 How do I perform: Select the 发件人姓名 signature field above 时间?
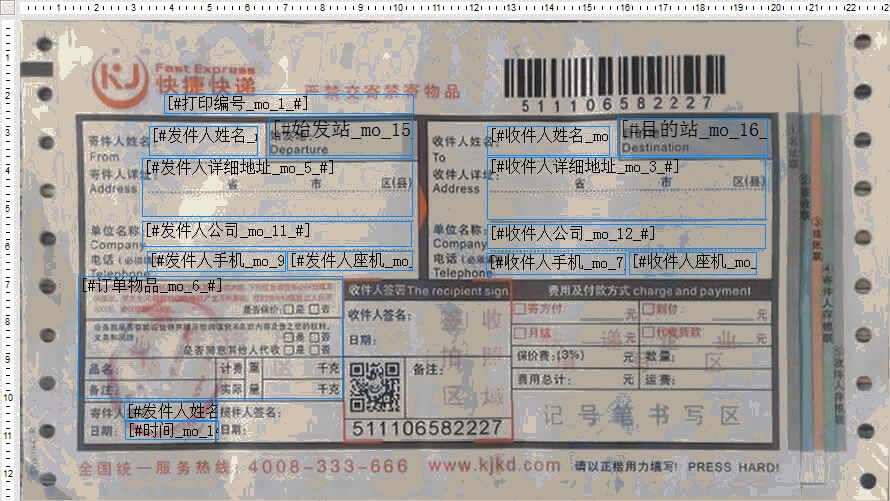[171, 411]
